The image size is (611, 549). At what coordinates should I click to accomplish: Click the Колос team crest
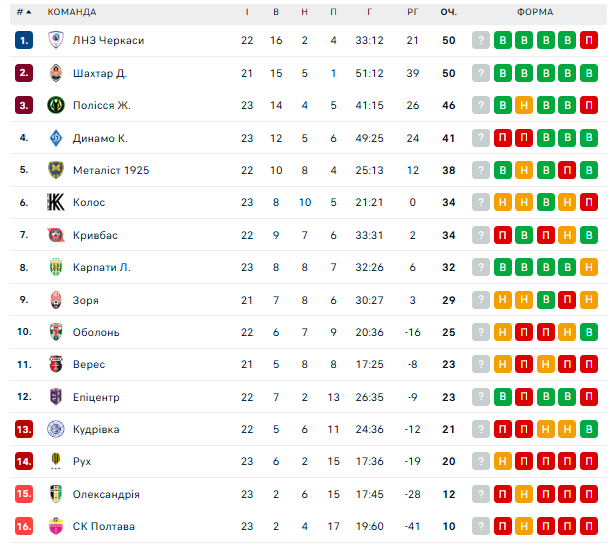pyautogui.click(x=56, y=203)
